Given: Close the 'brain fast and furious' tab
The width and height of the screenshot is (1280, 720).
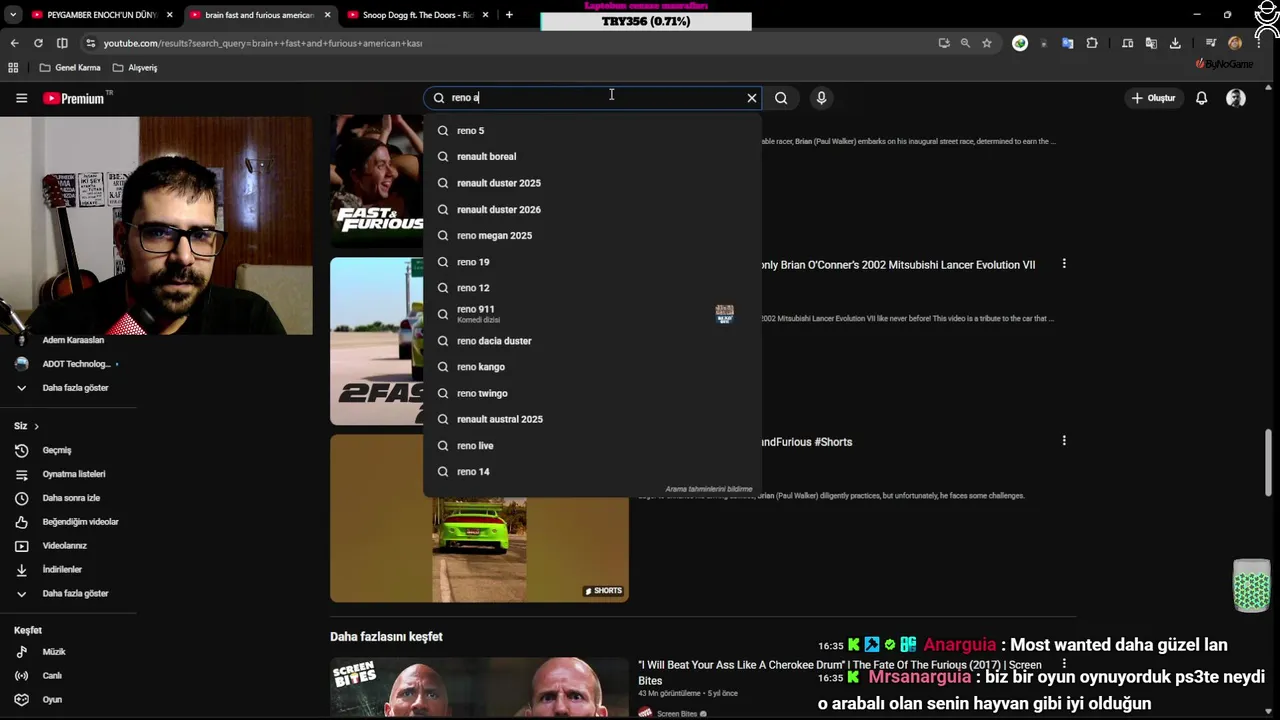Looking at the screenshot, I should 327,15.
